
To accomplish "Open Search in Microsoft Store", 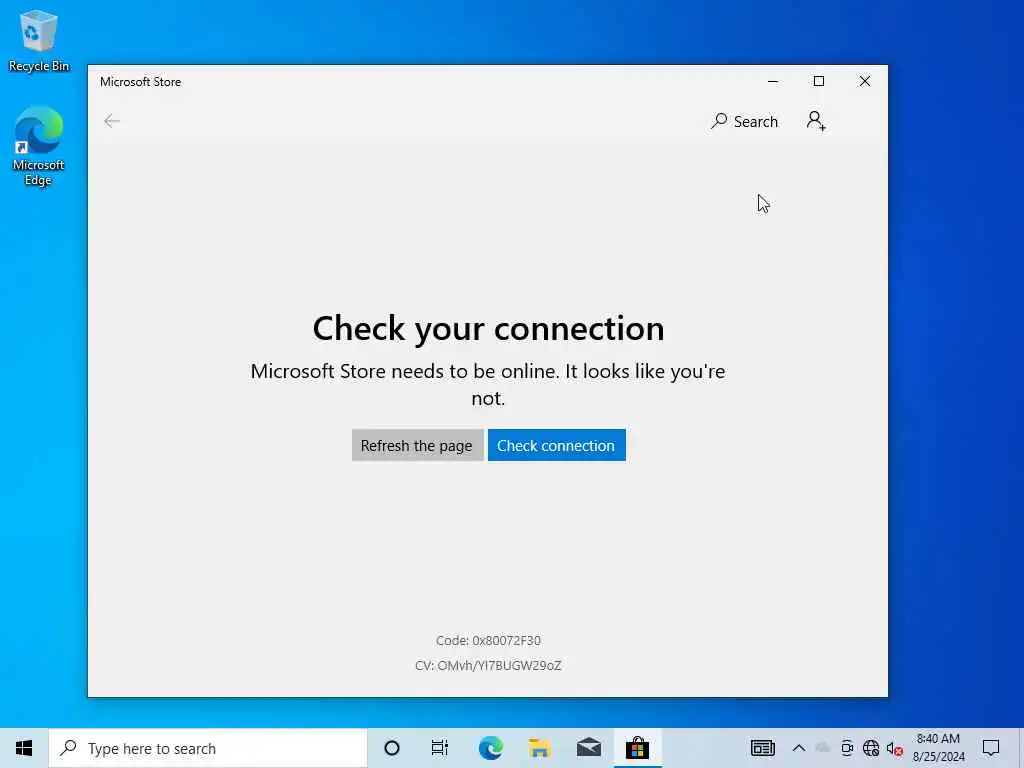I will pos(744,121).
